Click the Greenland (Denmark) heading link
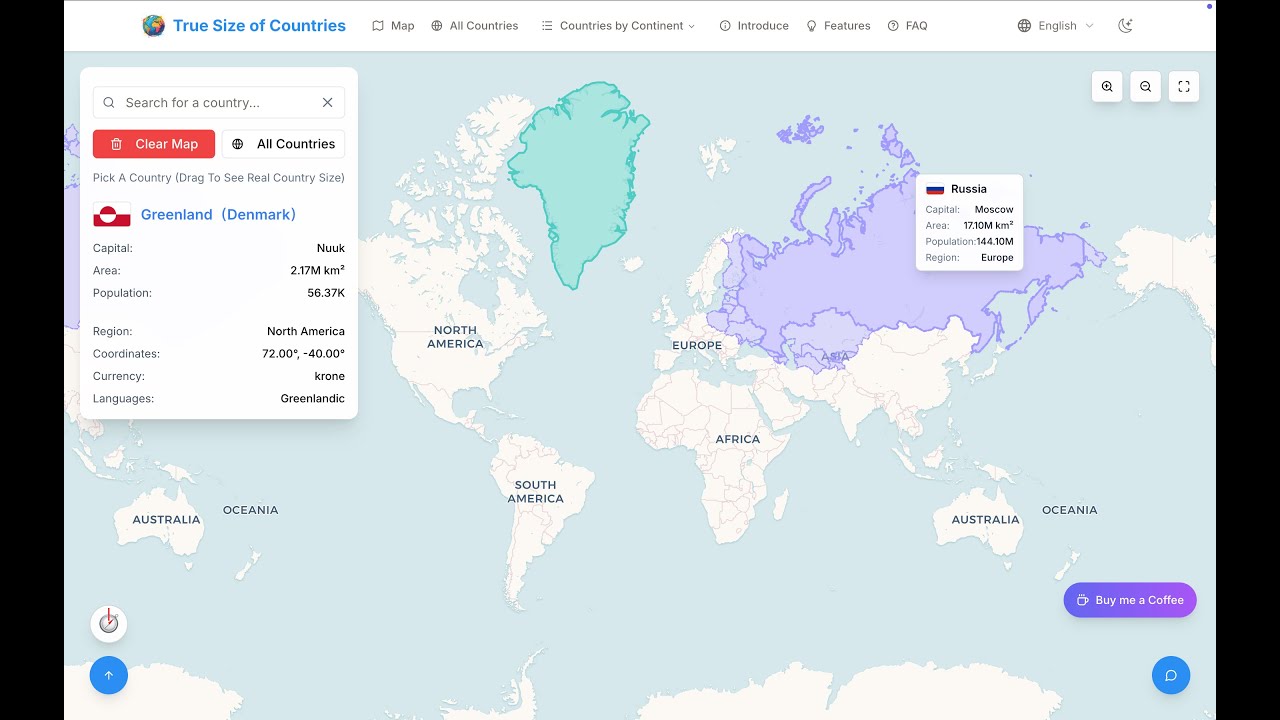Screen dimensions: 1280x720 pos(218,214)
